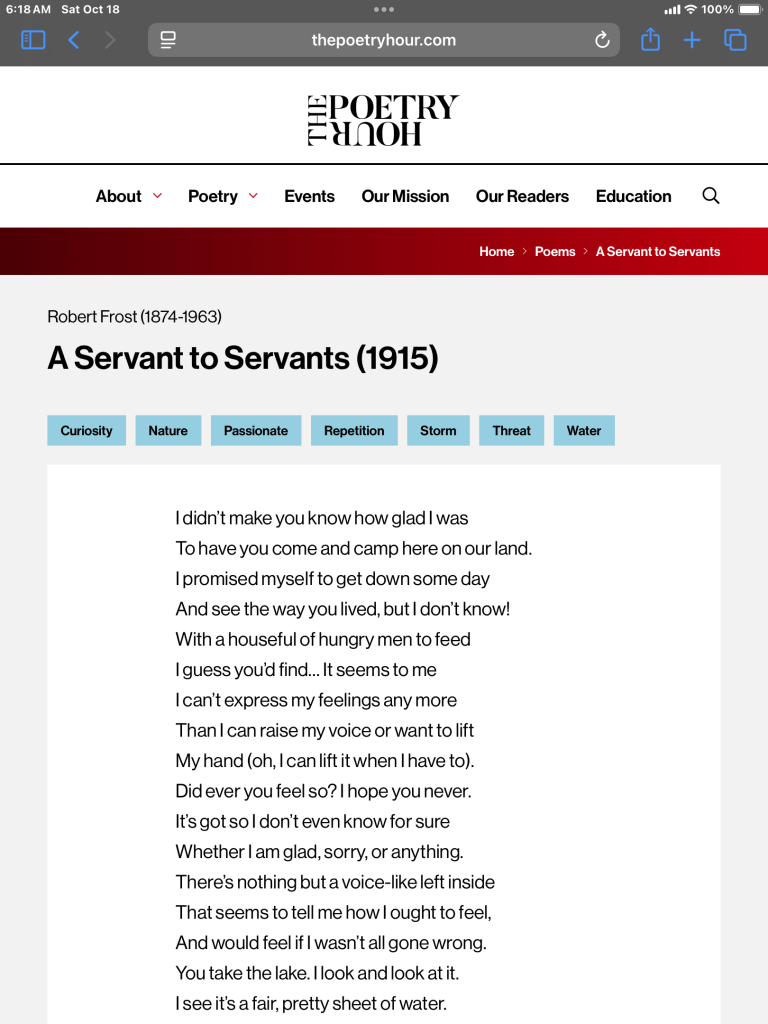The width and height of the screenshot is (768, 1024).
Task: Open the Our Mission page
Action: click(405, 196)
